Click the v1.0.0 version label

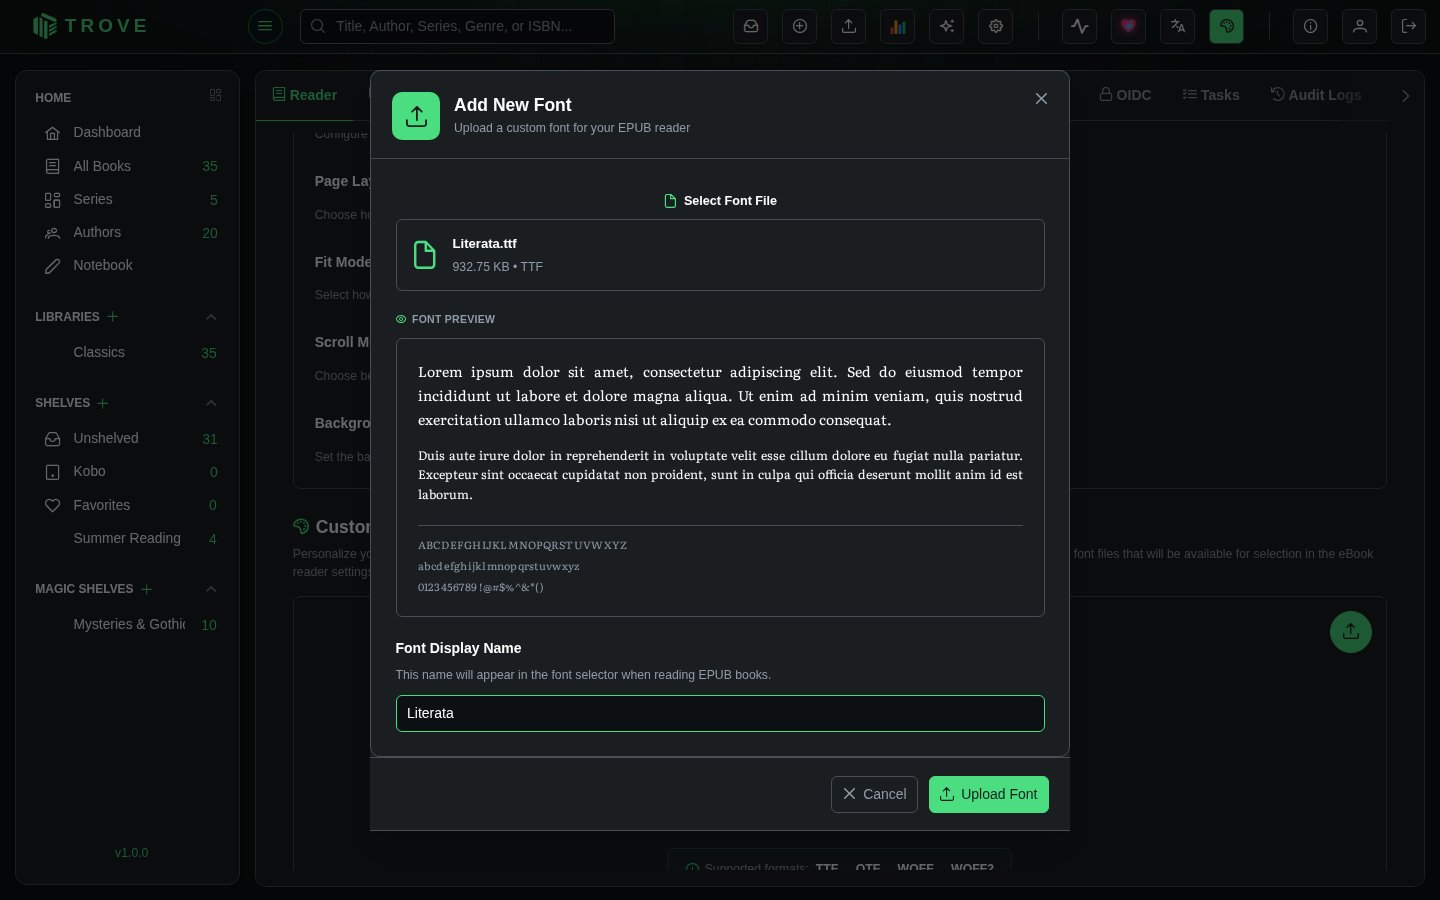click(131, 853)
